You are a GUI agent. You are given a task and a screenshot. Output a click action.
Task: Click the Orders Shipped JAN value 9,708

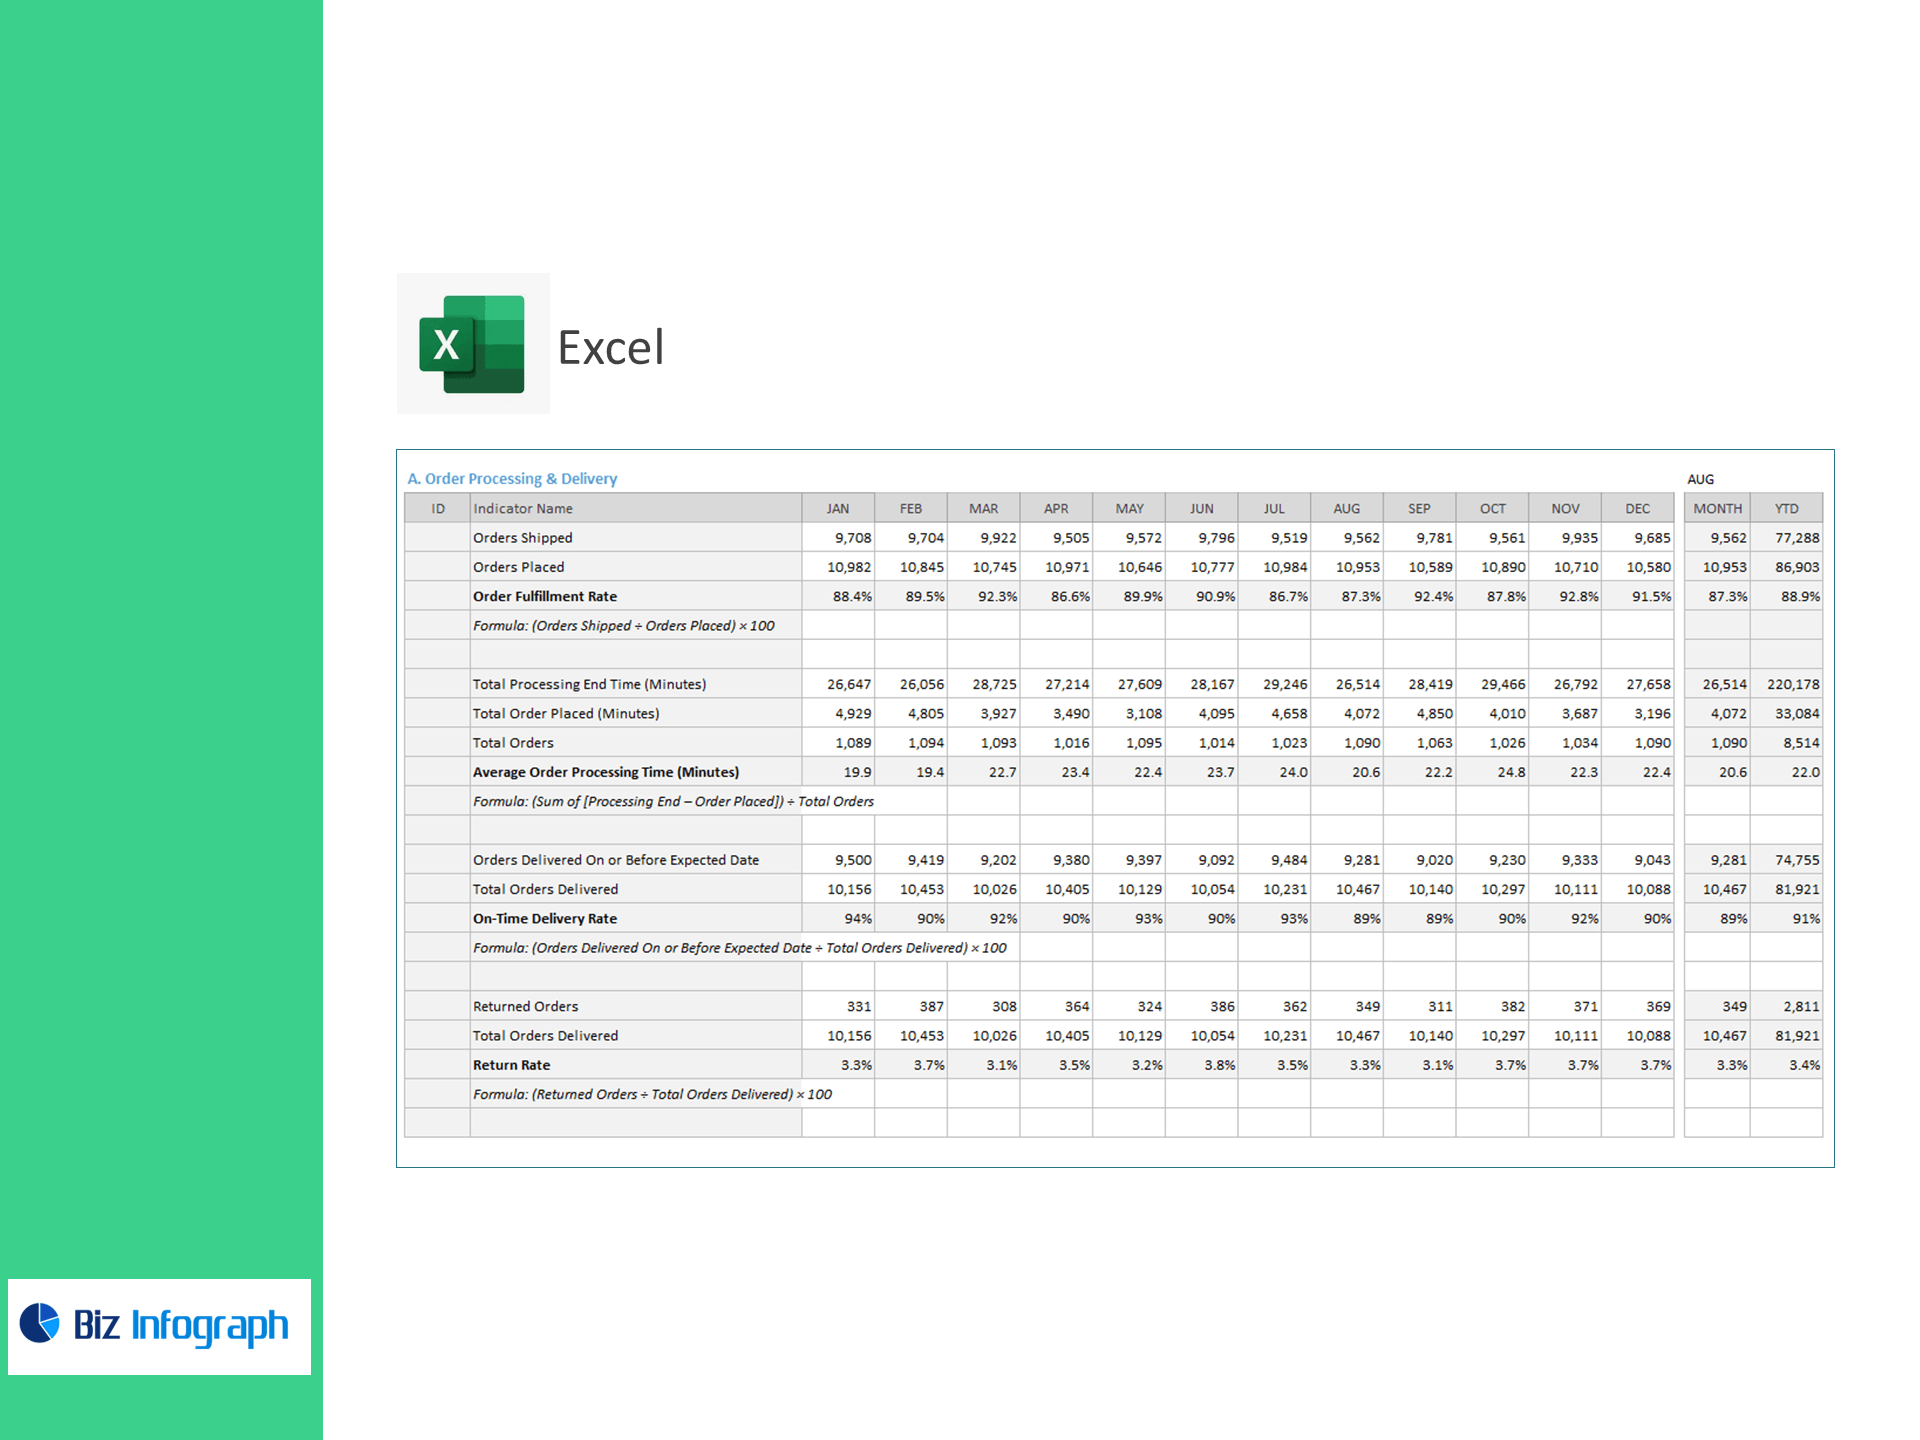coord(852,538)
